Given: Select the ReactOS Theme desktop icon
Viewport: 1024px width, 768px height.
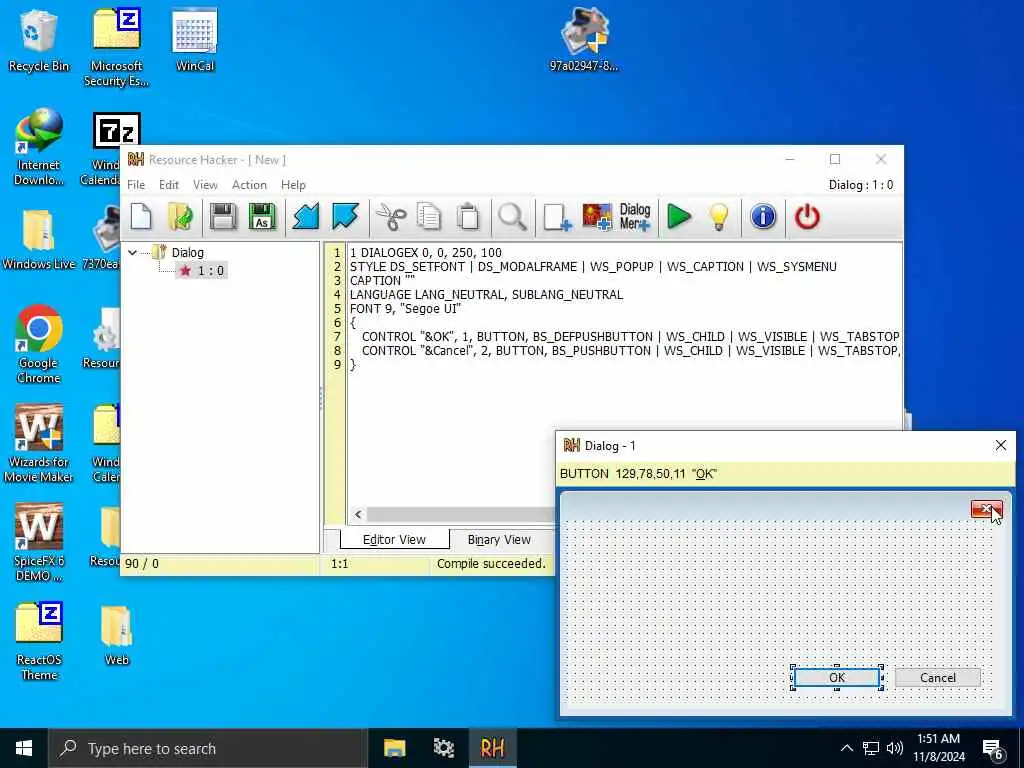Looking at the screenshot, I should pyautogui.click(x=39, y=641).
